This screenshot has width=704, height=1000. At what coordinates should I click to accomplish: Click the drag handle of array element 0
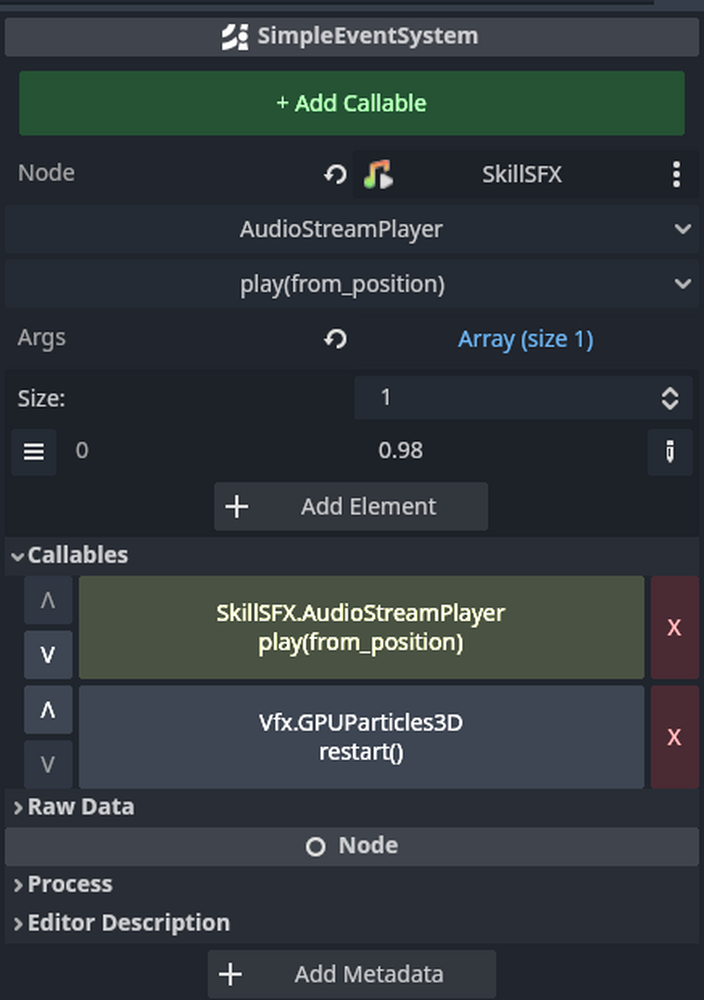pyautogui.click(x=33, y=451)
